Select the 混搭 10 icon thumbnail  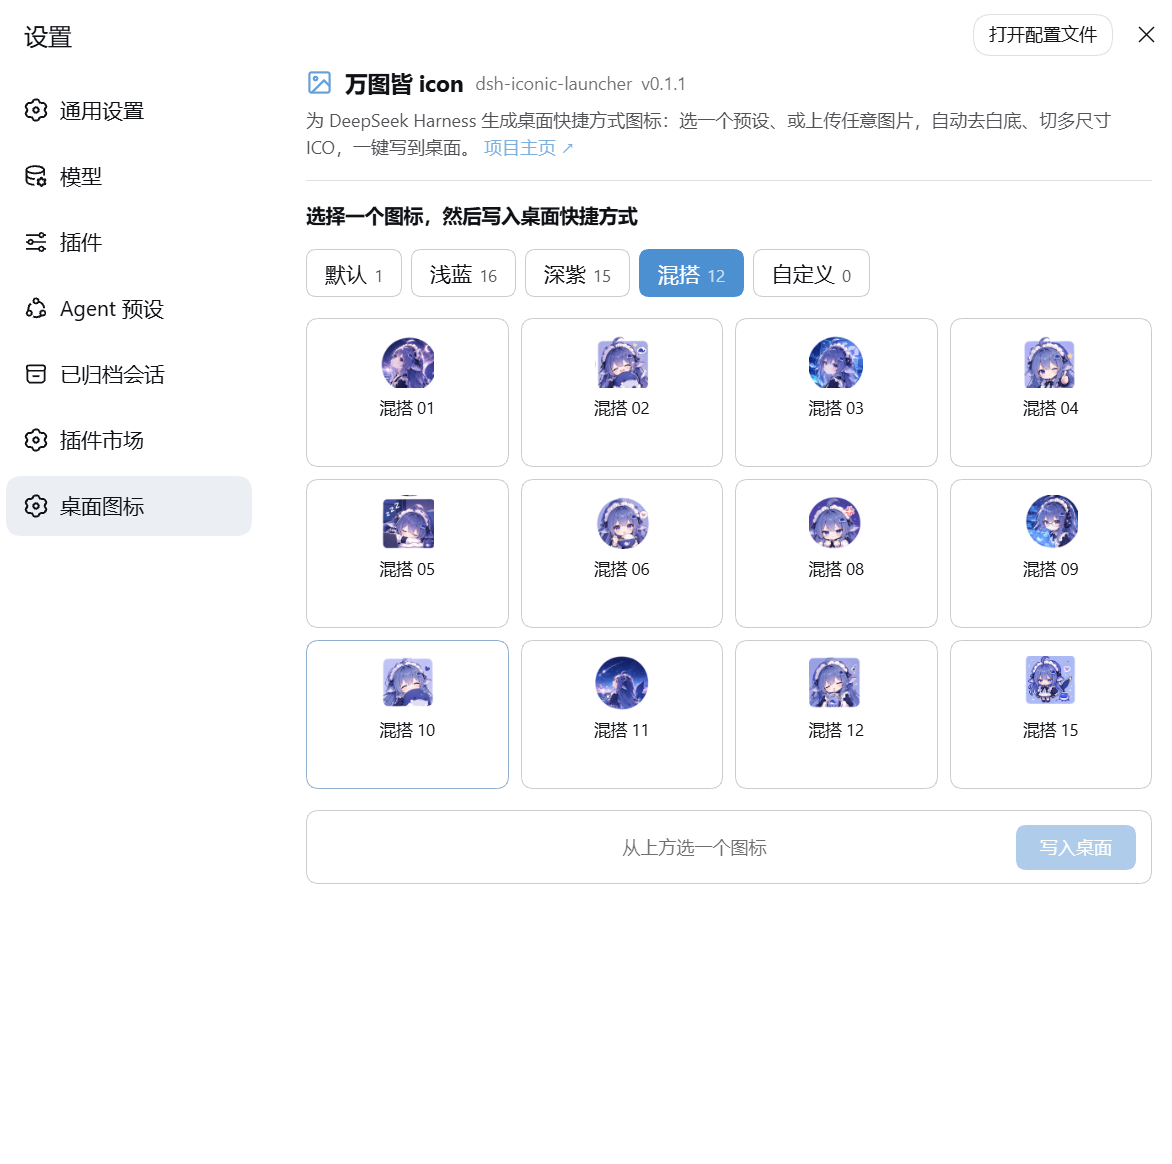pyautogui.click(x=407, y=683)
